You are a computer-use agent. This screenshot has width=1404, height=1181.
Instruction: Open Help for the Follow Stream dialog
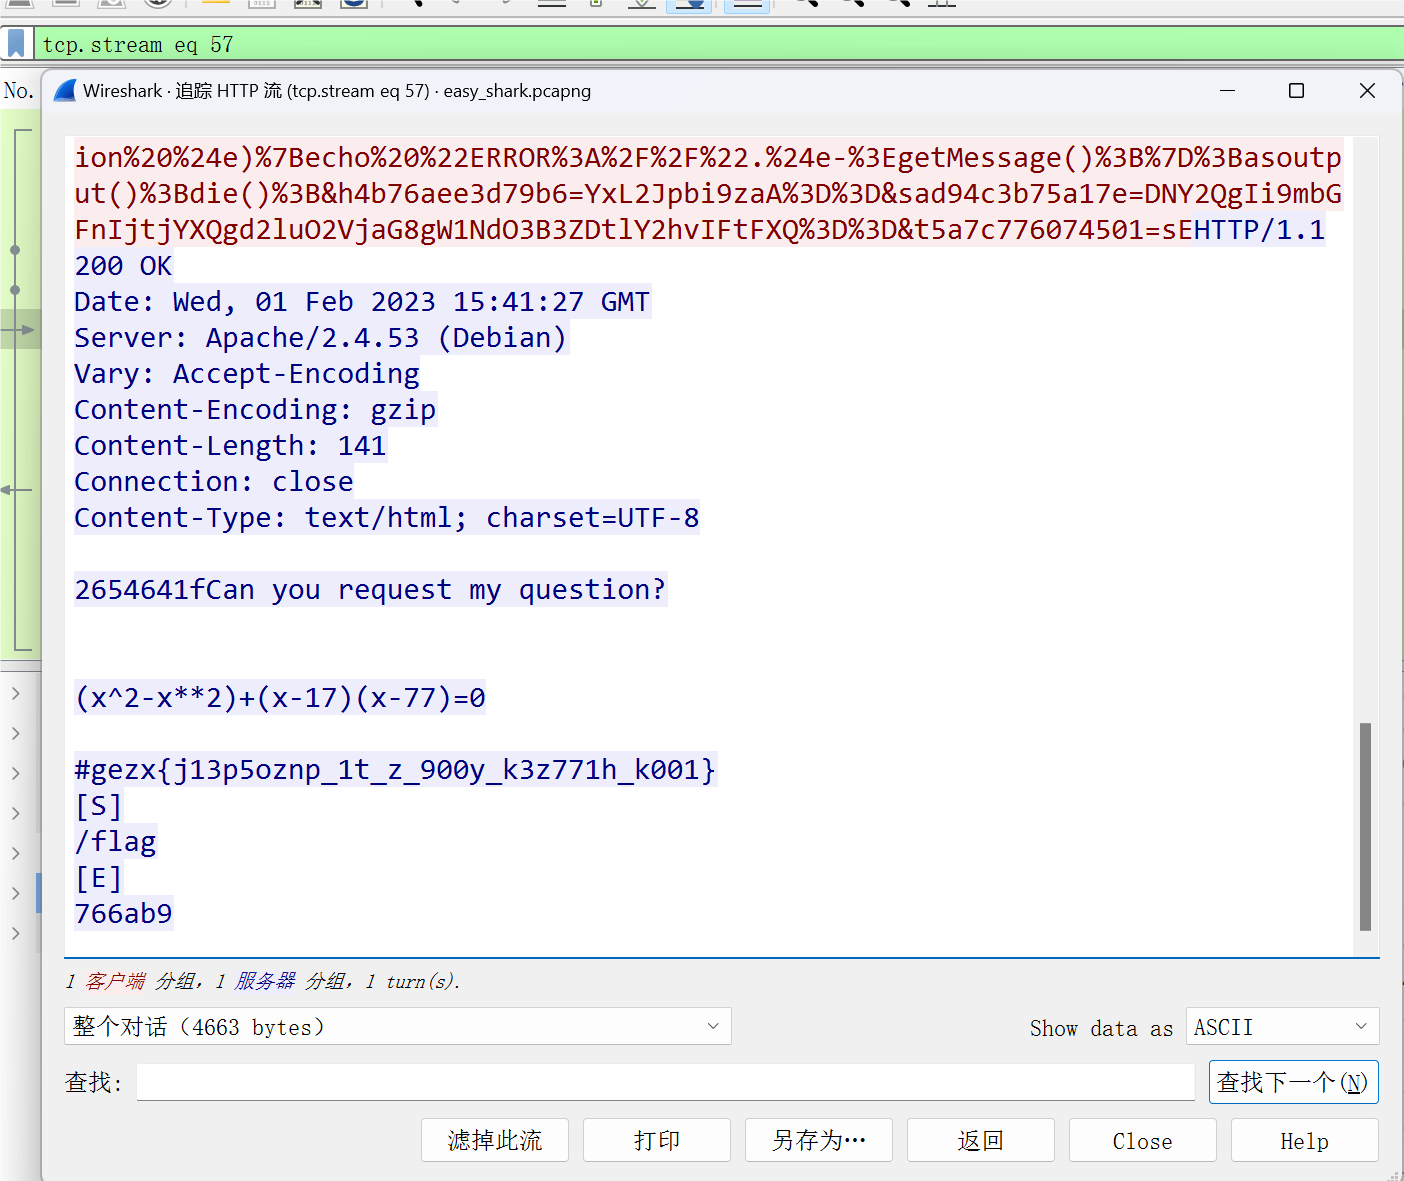(1305, 1140)
